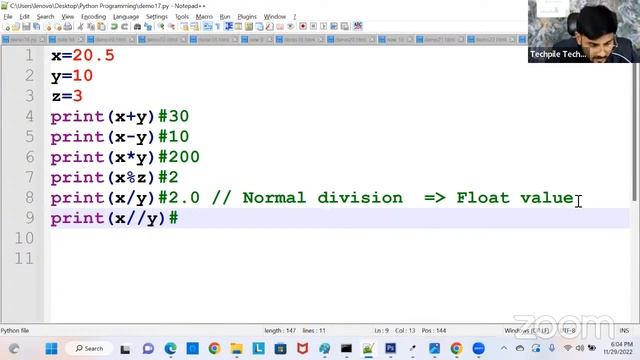The height and width of the screenshot is (360, 640).
Task: Open the Edit menu
Action: 24,17
